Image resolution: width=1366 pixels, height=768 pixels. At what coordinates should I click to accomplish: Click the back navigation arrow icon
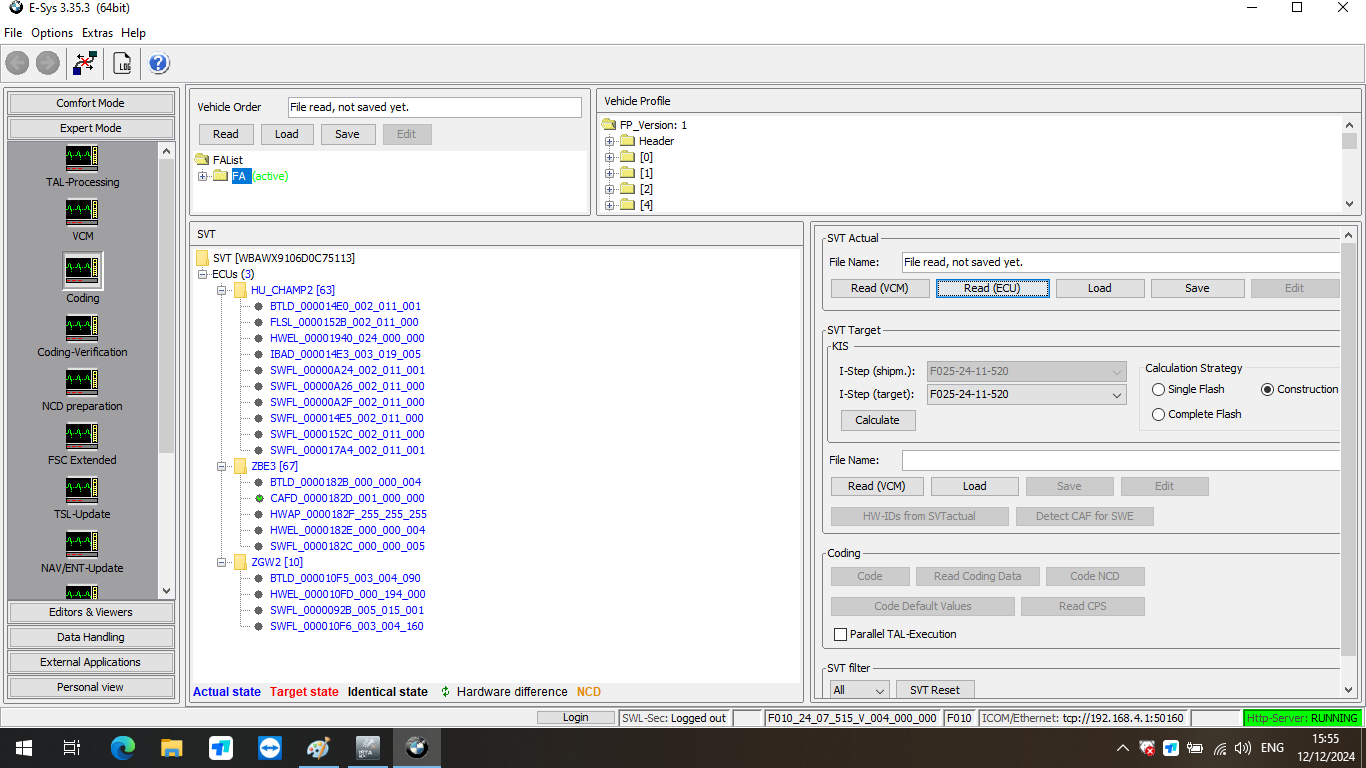pyautogui.click(x=17, y=63)
